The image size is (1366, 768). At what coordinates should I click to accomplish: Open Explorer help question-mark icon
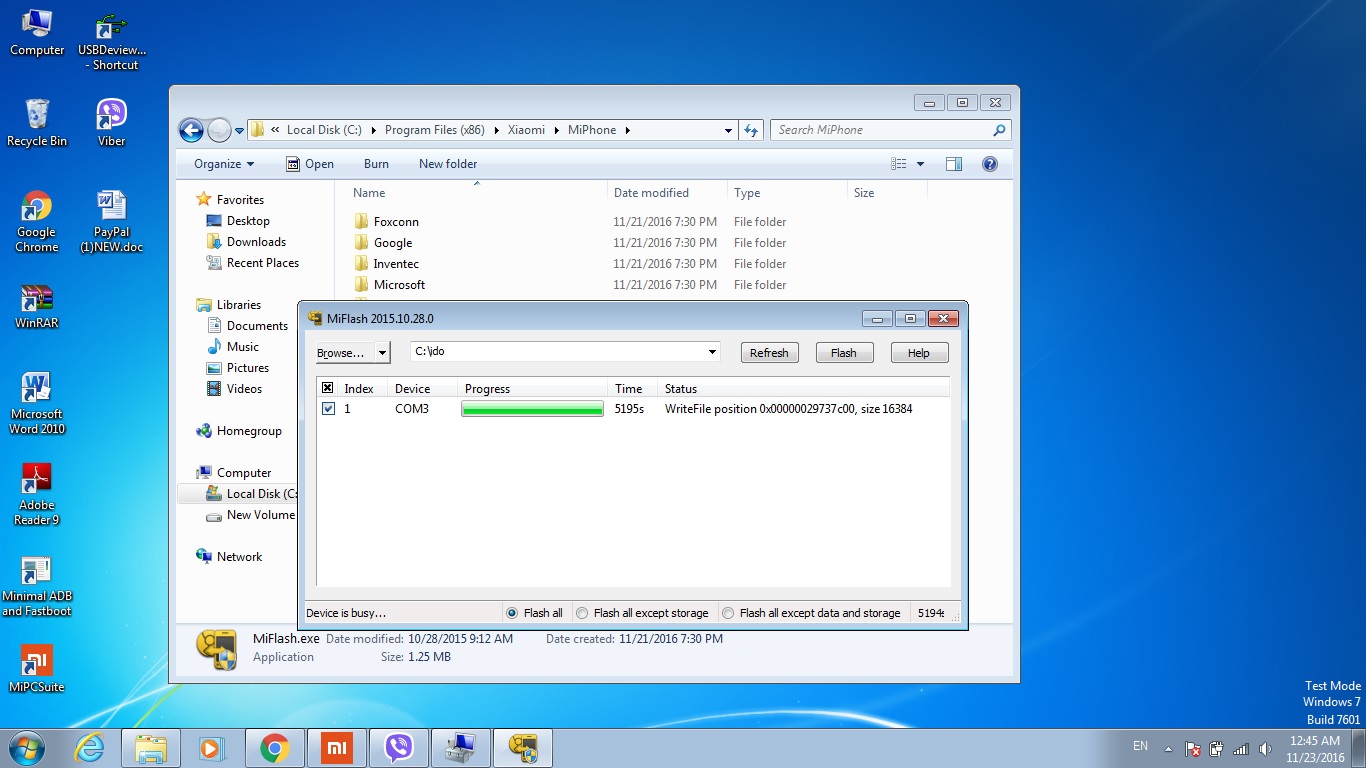pos(990,164)
